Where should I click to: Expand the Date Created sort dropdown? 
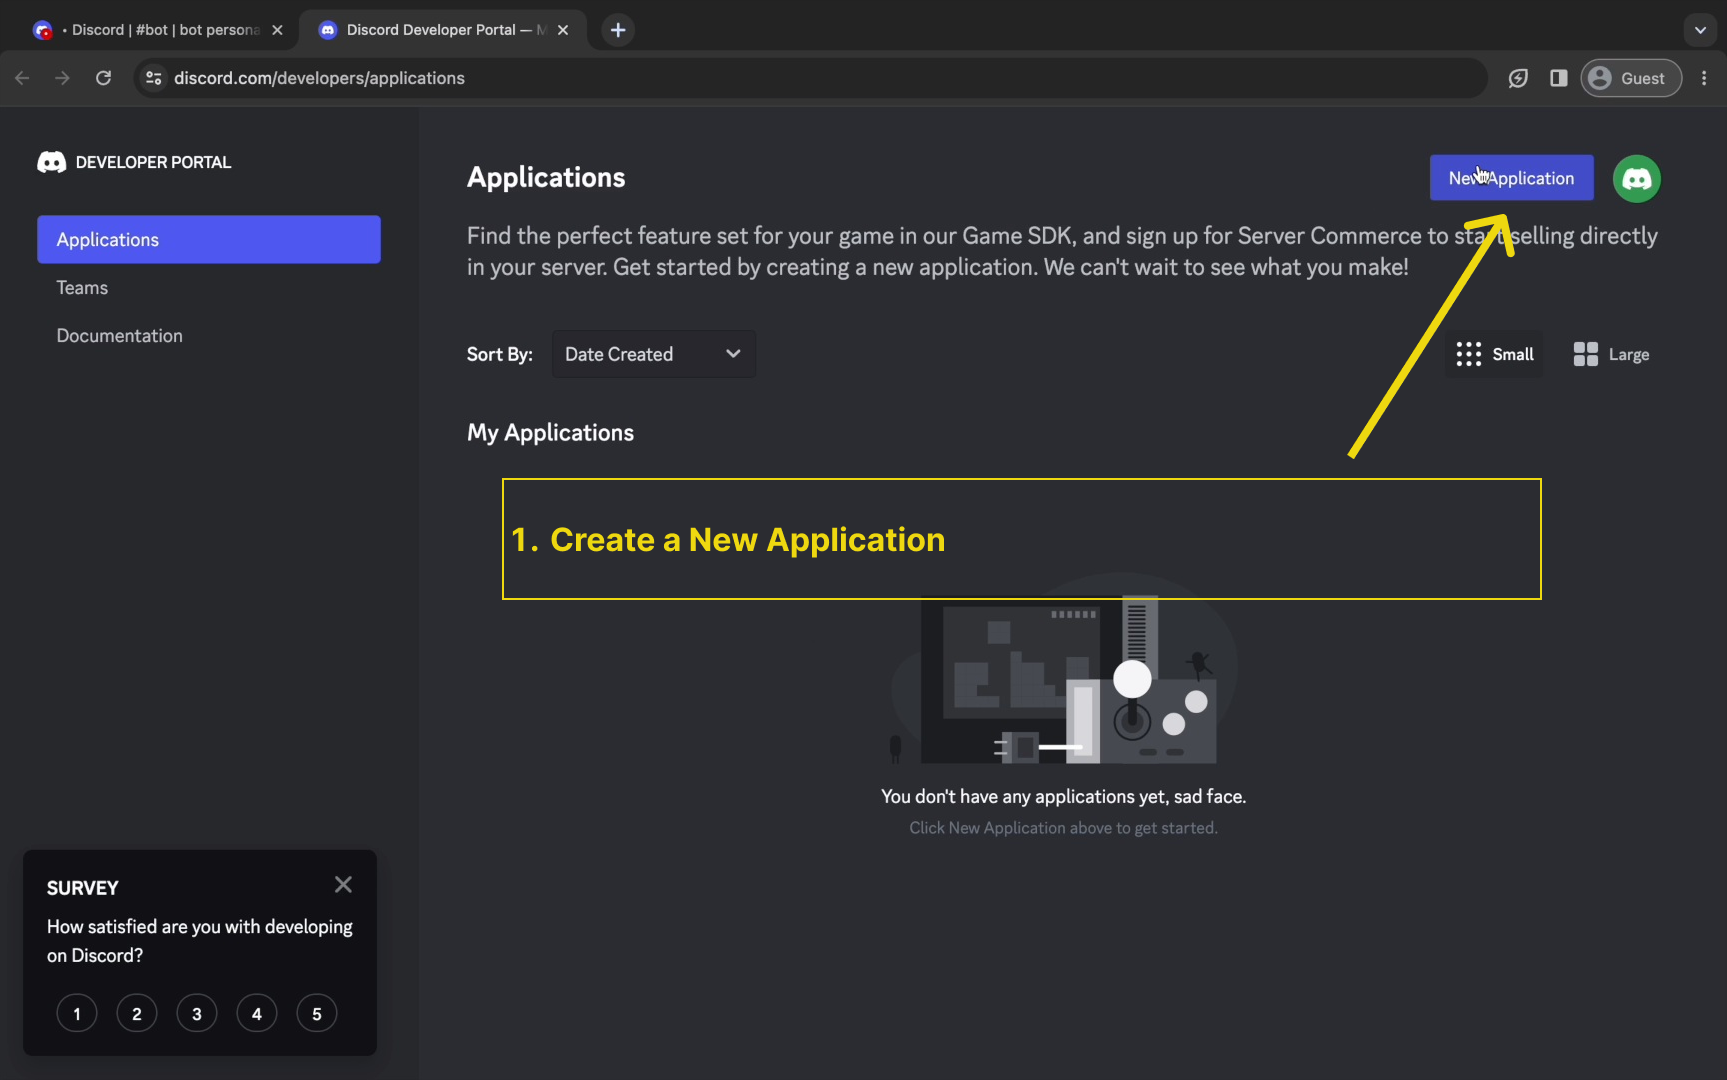pos(653,354)
